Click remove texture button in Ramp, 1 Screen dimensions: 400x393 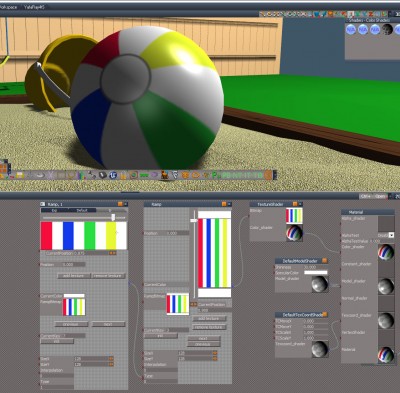point(109,276)
